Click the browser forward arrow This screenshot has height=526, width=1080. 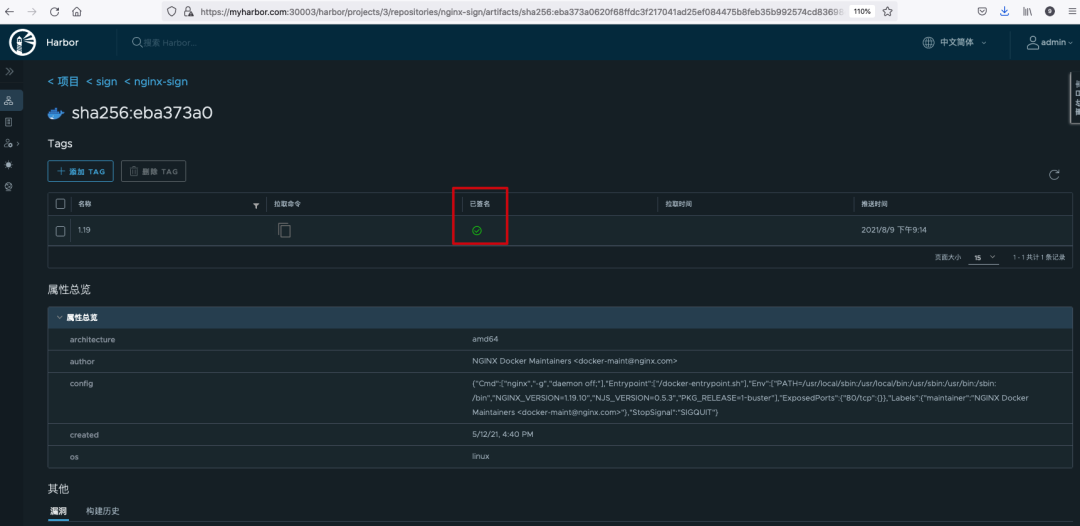click(32, 12)
